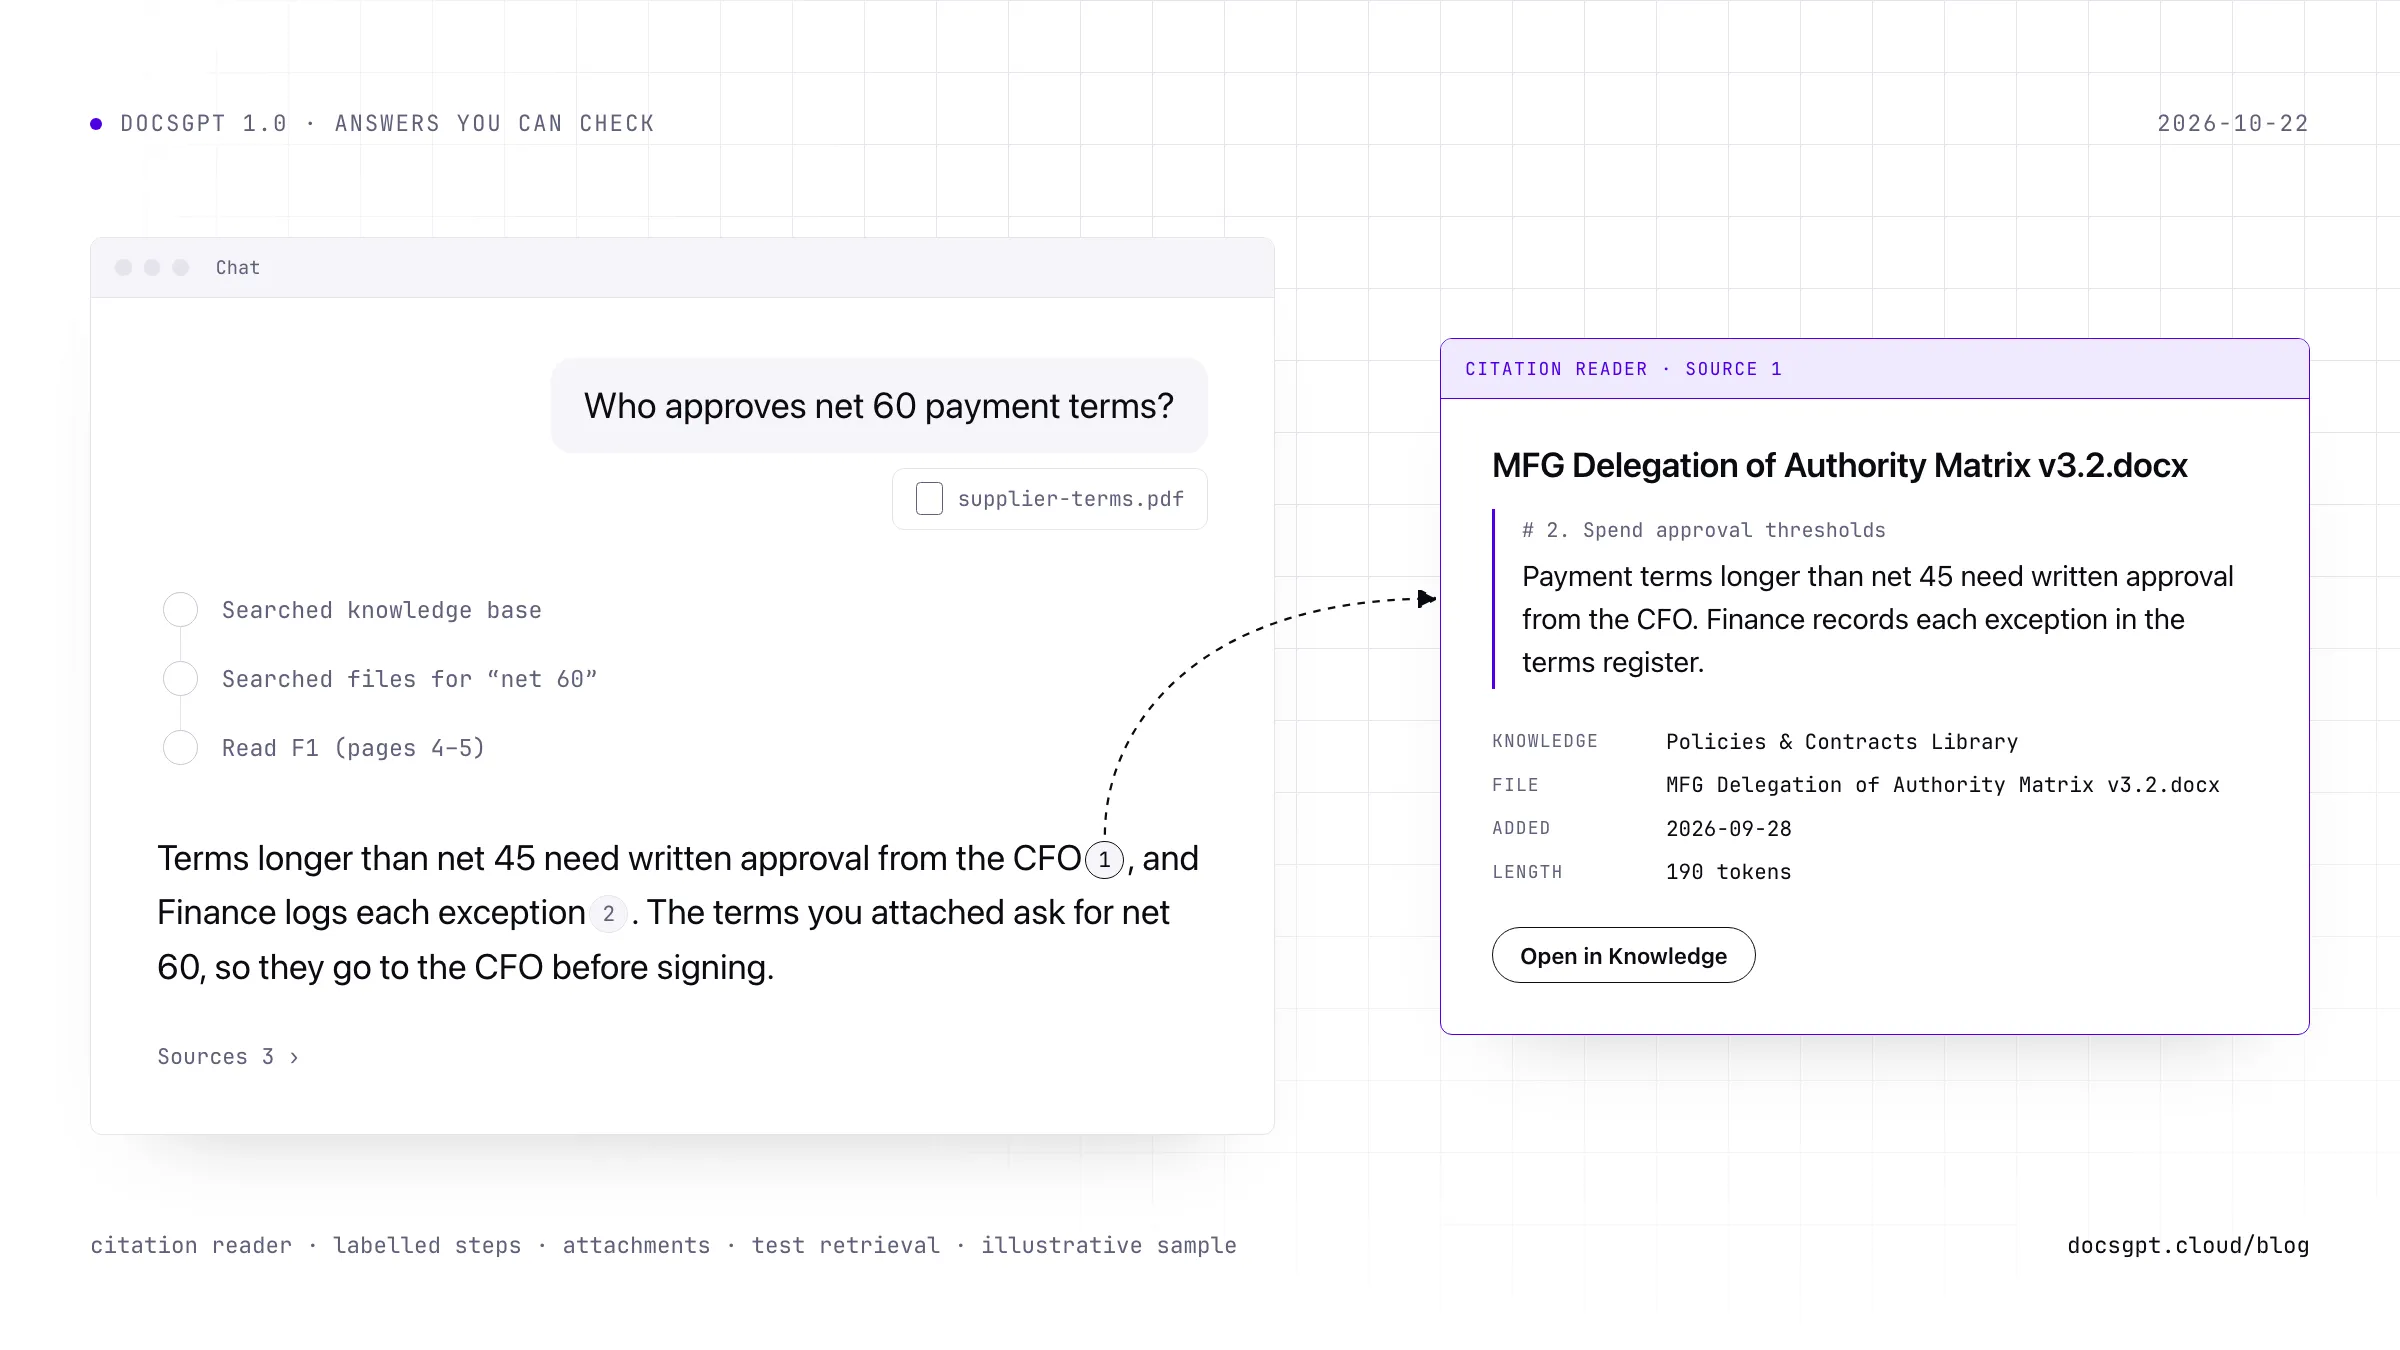Click the '# 2. Spend approval thresholds' heading
The height and width of the screenshot is (1350, 2400).
(1703, 531)
